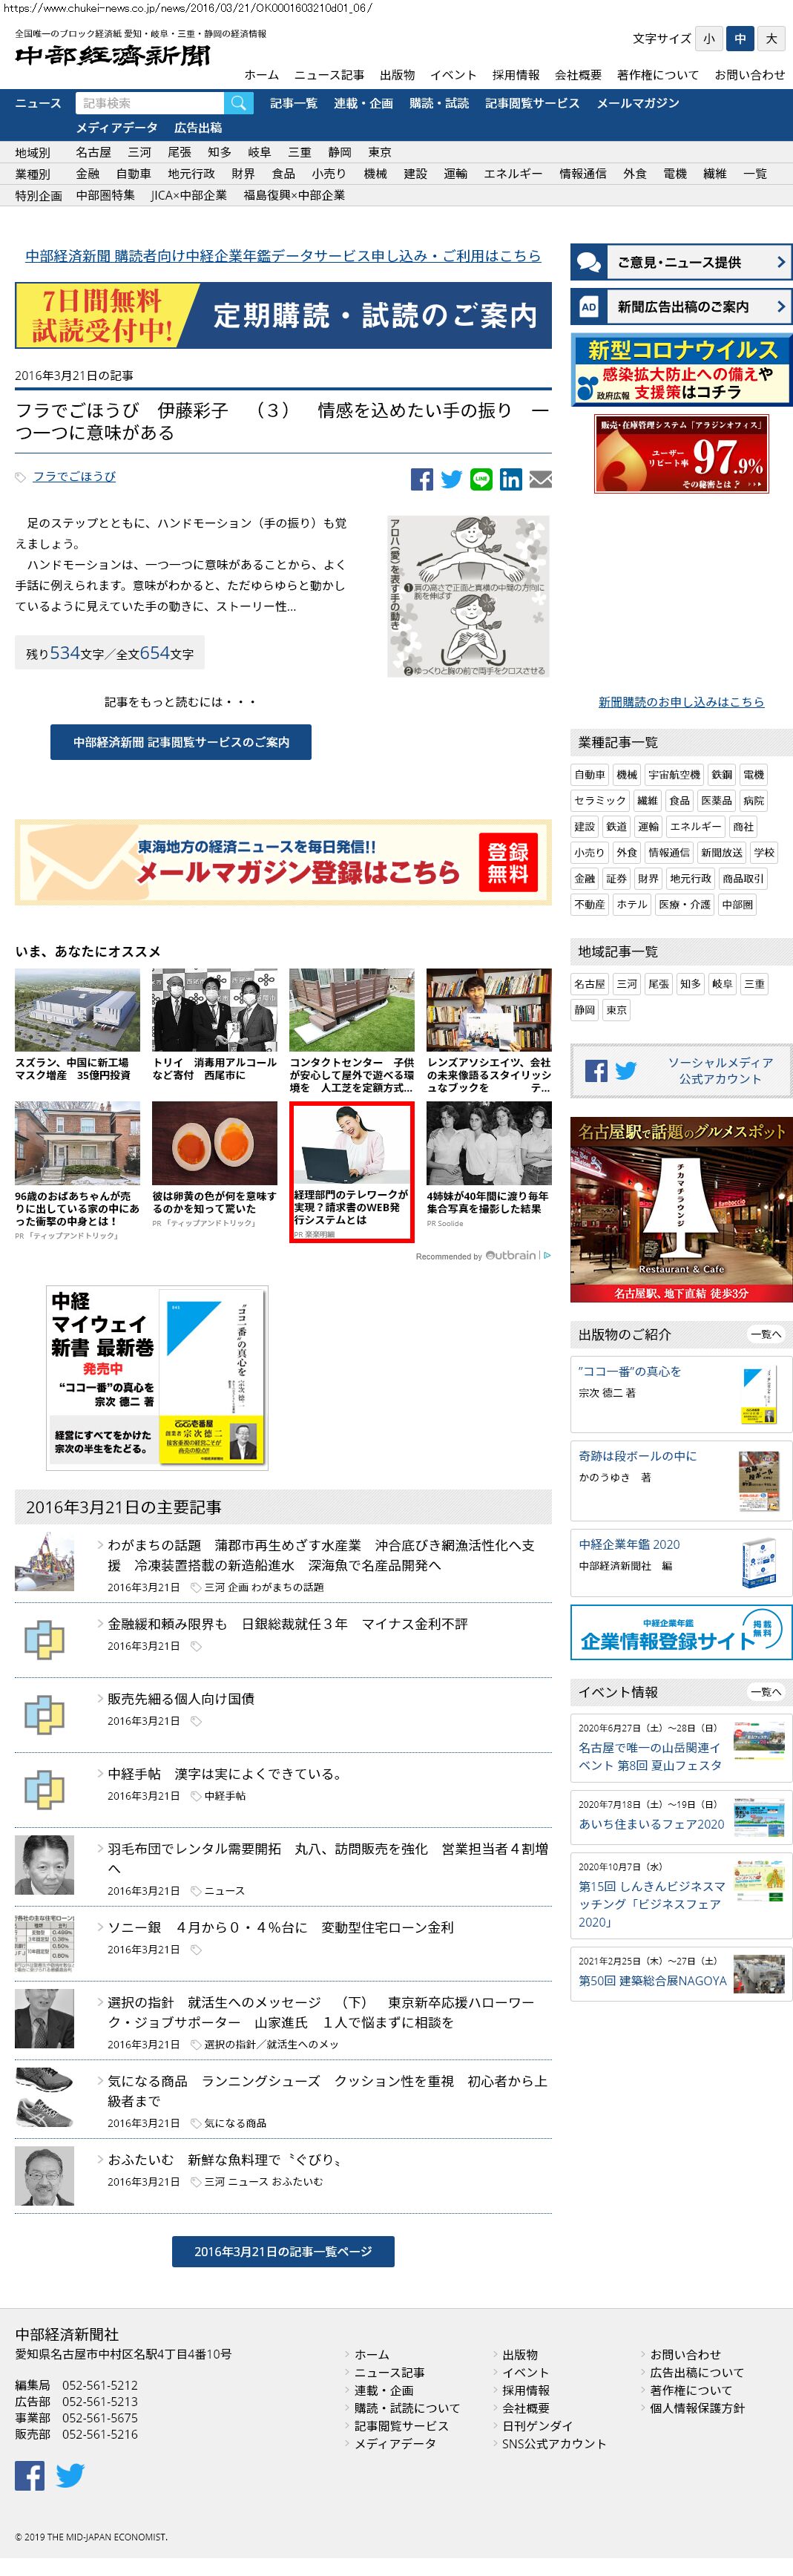Click speech bubble icon for ご意見・ニュース提供
This screenshot has width=793, height=2576.
point(589,262)
